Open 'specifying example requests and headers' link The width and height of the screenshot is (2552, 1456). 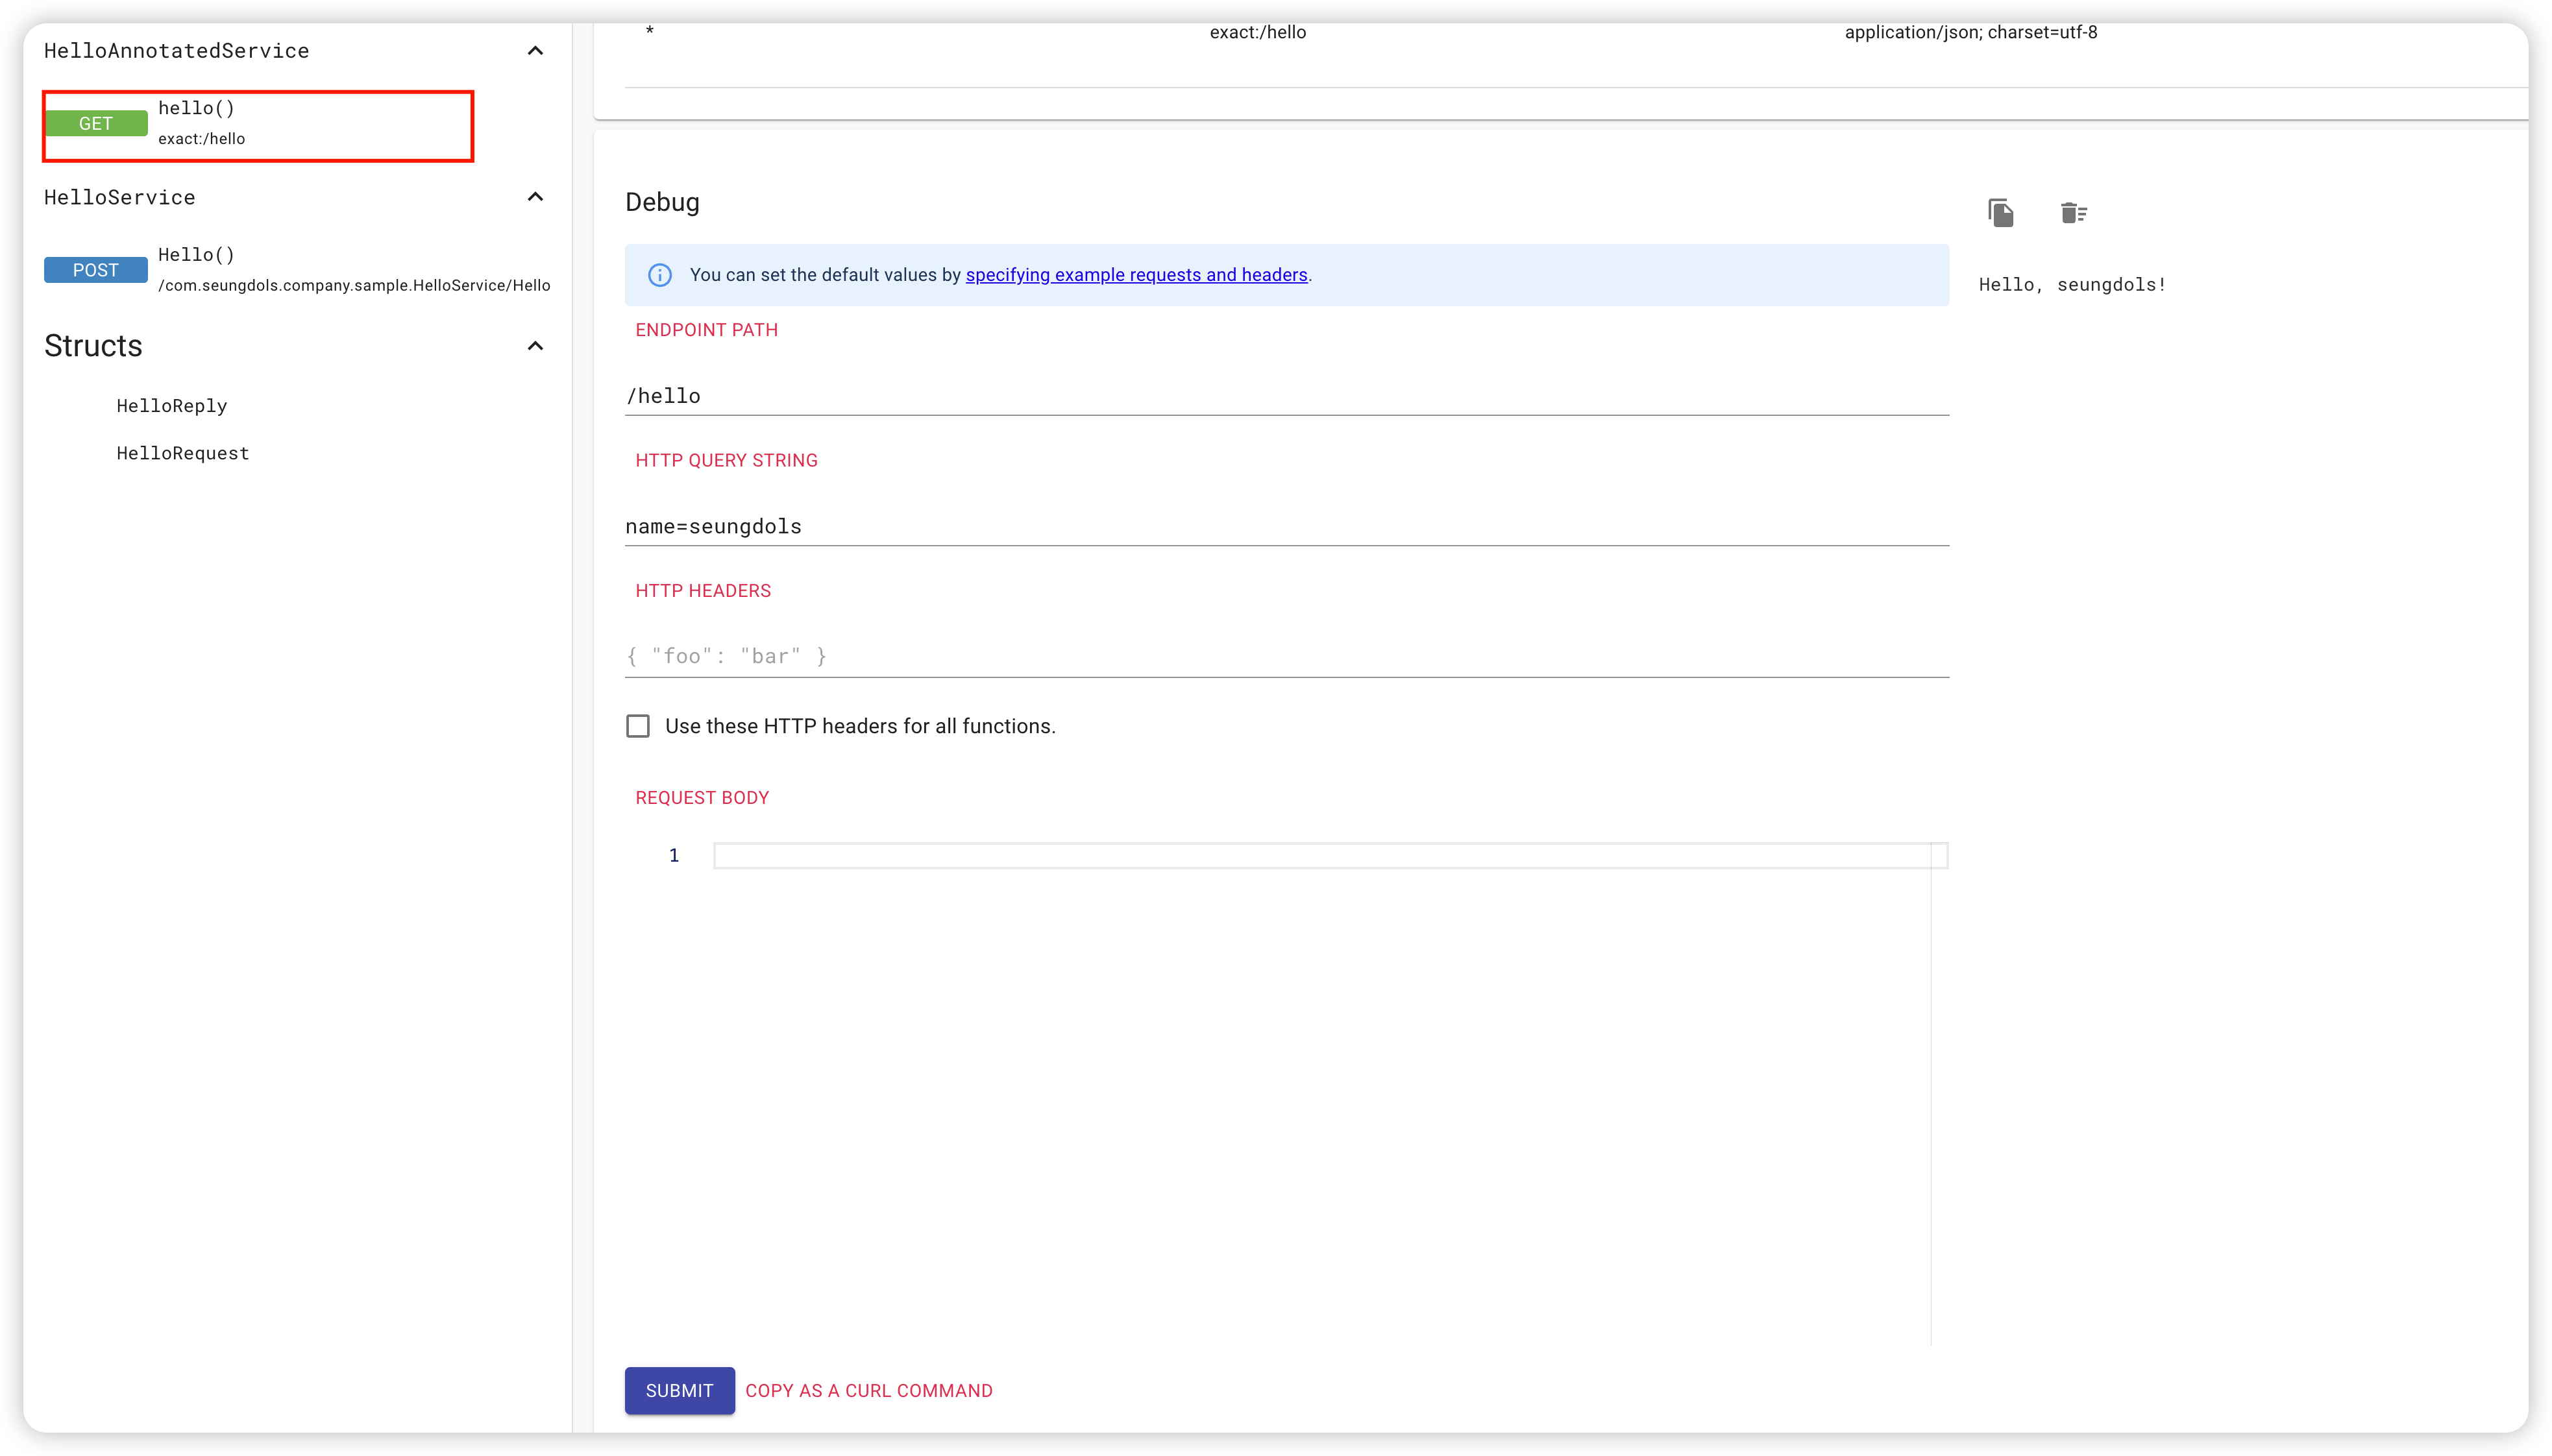click(1136, 275)
